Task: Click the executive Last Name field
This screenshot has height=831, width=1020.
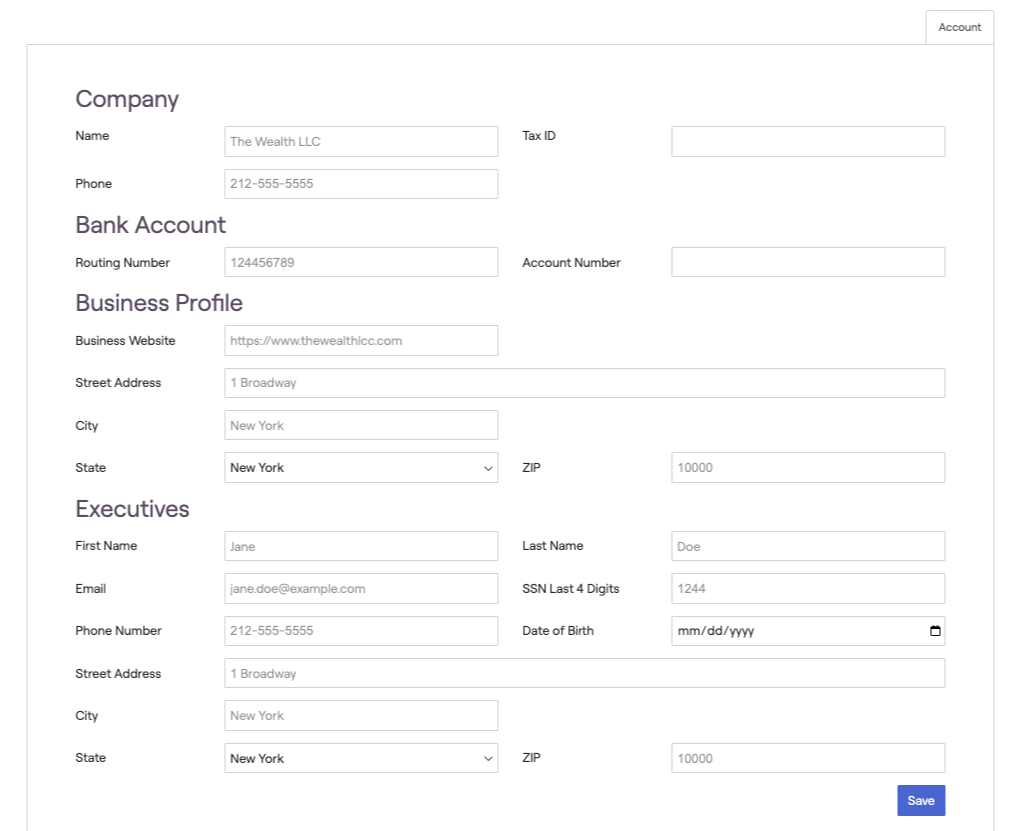Action: pos(807,546)
